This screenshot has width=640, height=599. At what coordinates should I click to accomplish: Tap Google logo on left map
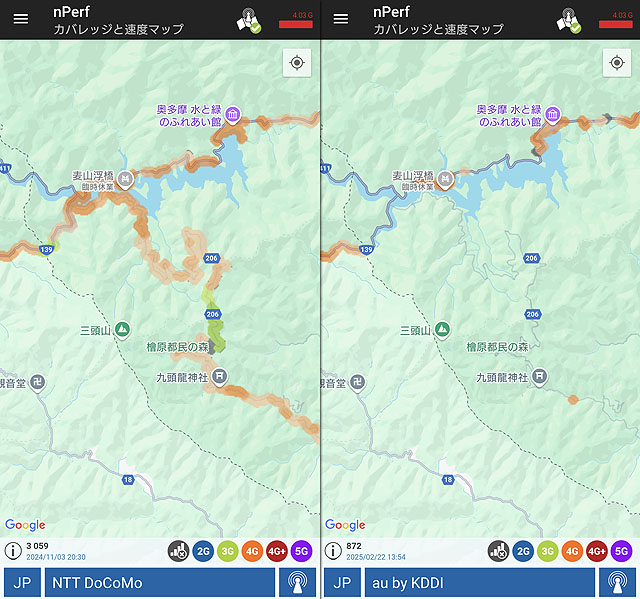tap(25, 525)
